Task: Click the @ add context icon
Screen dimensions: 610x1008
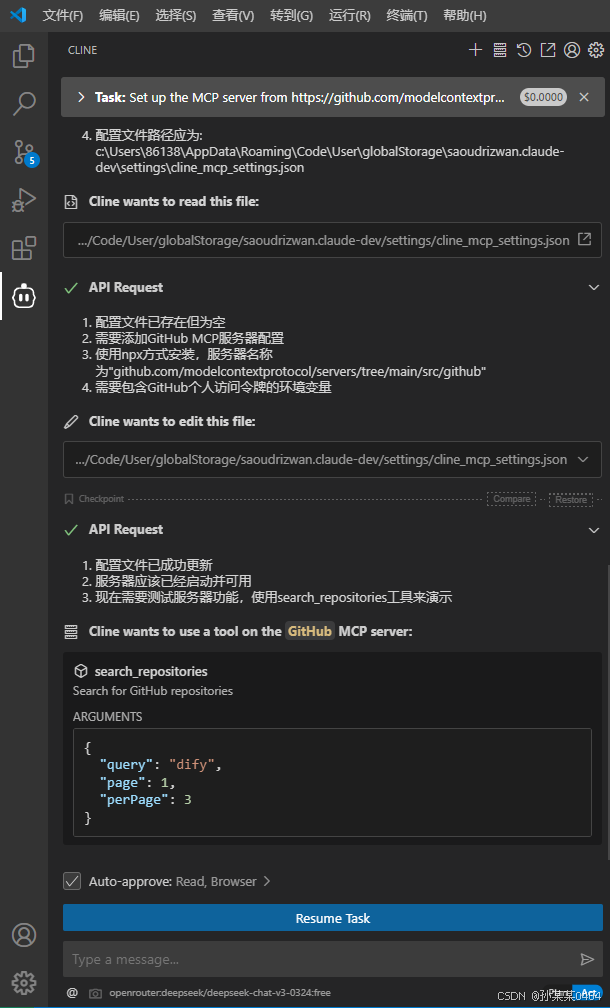Action: [72, 993]
